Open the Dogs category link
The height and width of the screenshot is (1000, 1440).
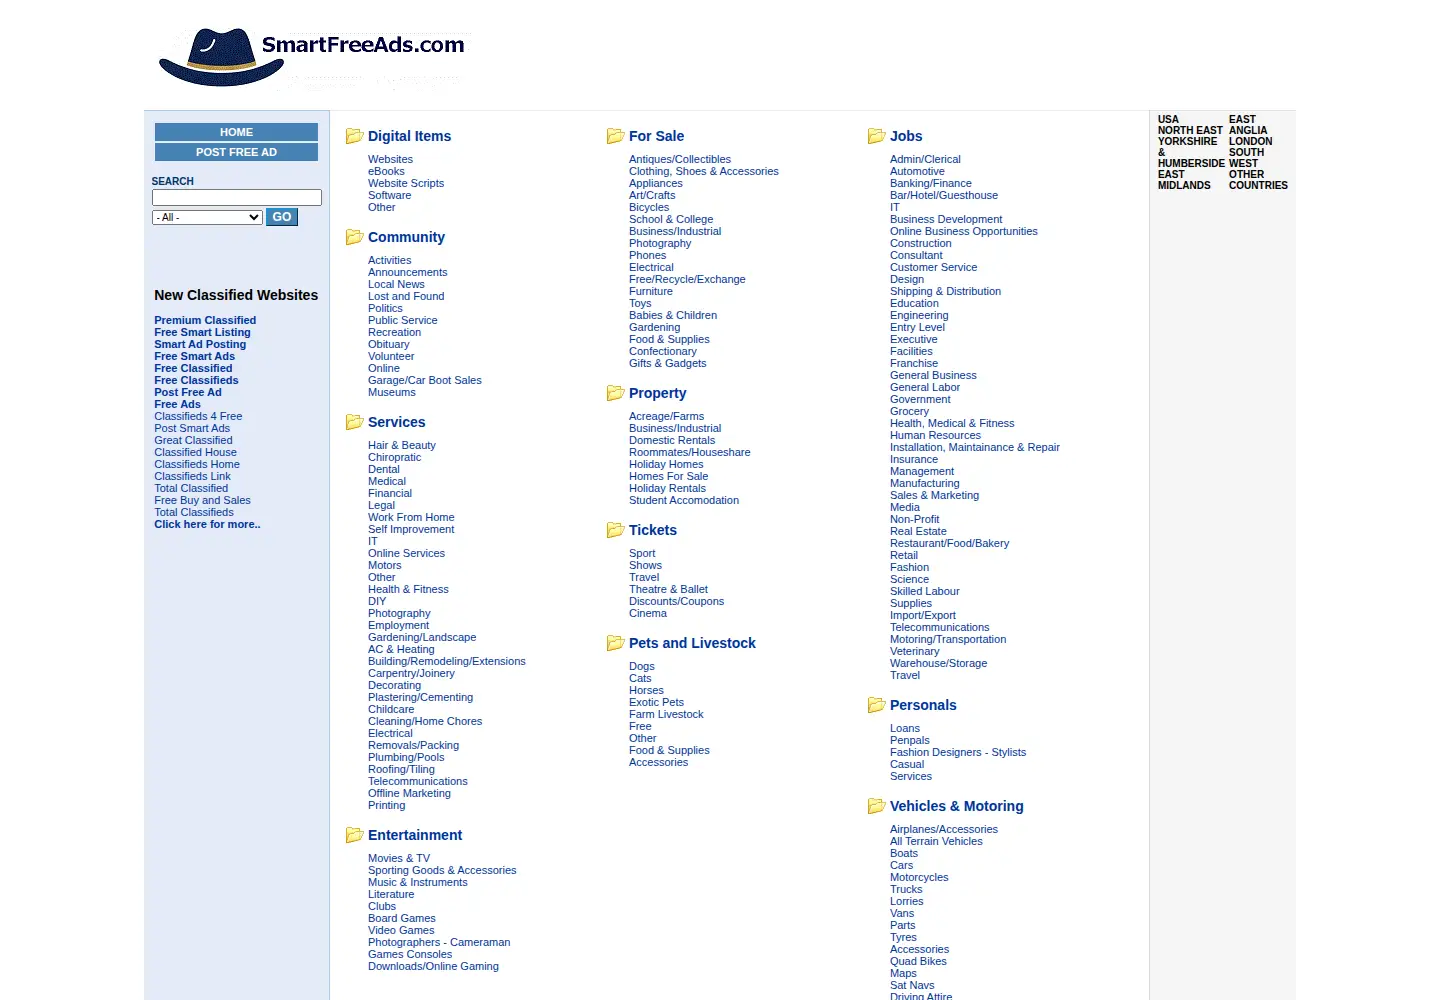[x=642, y=666]
